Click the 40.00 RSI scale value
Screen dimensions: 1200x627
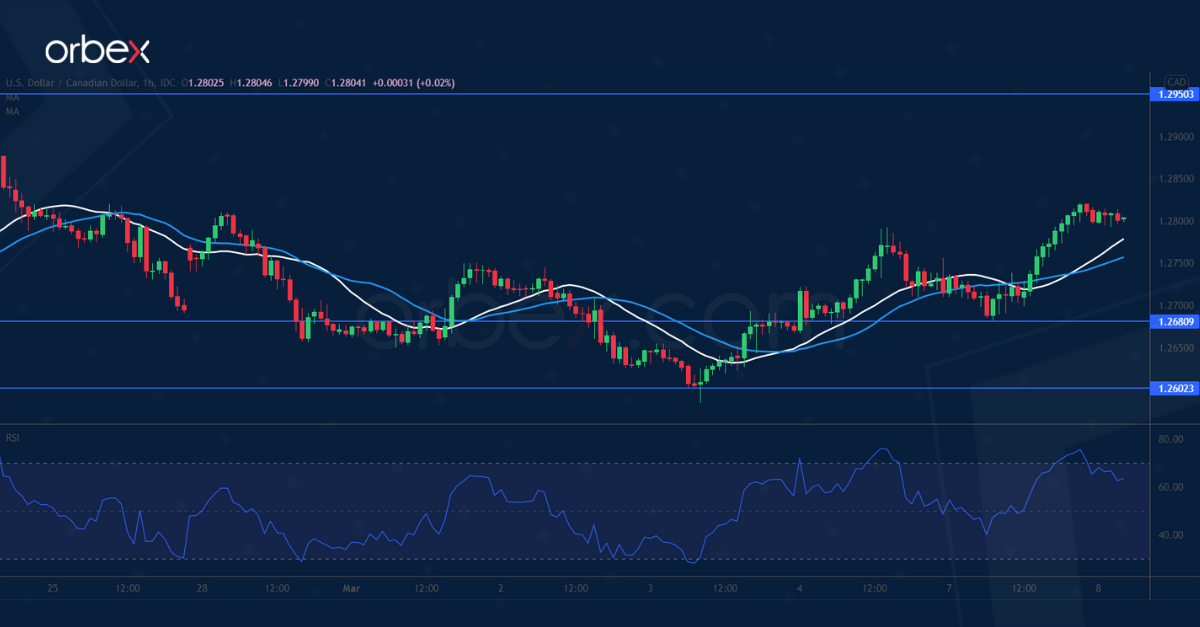click(1171, 535)
